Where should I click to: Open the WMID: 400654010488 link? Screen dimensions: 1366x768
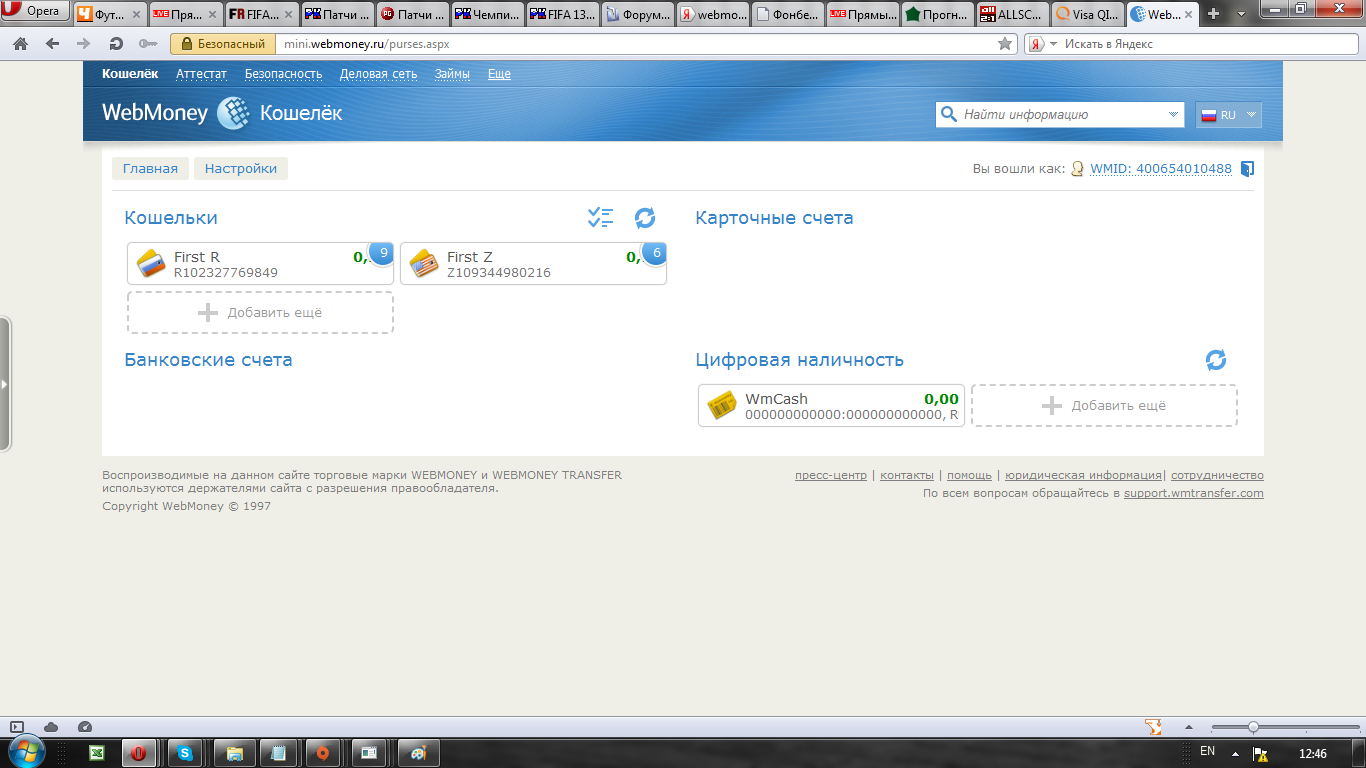(x=1161, y=169)
